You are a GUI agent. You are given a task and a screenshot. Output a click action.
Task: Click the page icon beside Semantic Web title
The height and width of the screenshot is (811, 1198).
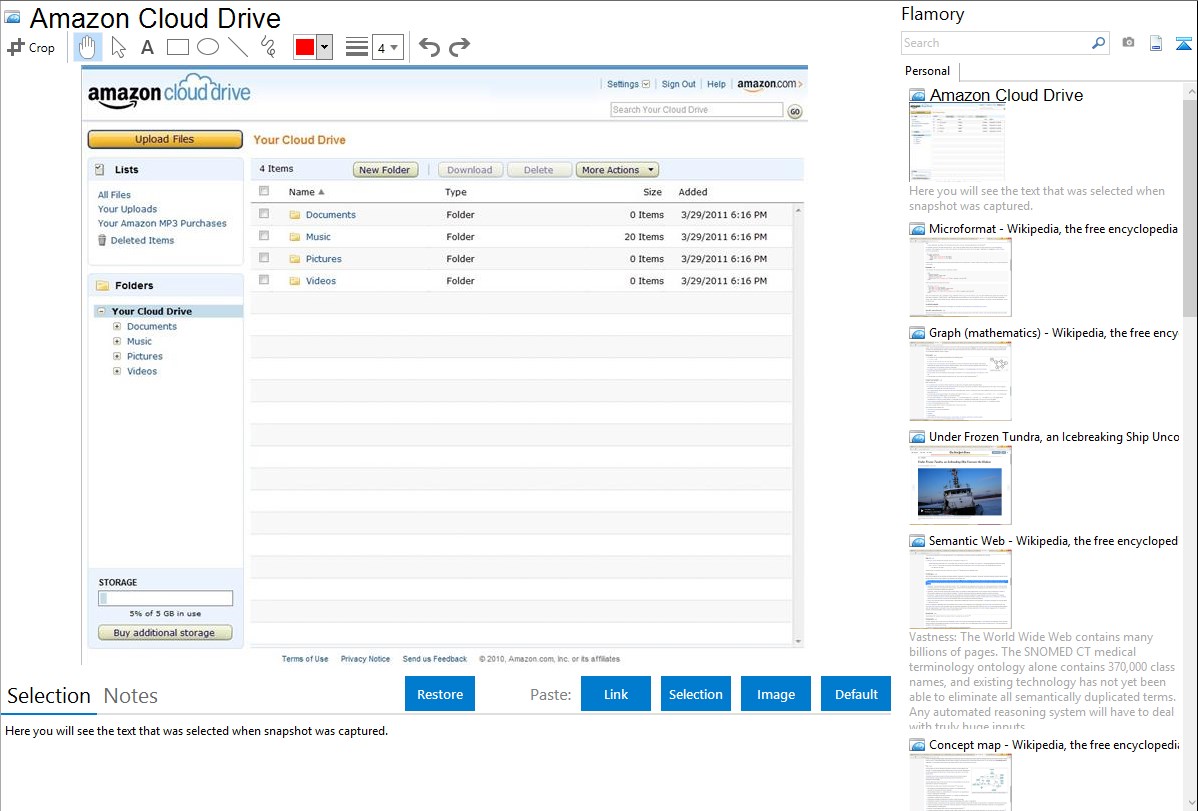(x=917, y=541)
